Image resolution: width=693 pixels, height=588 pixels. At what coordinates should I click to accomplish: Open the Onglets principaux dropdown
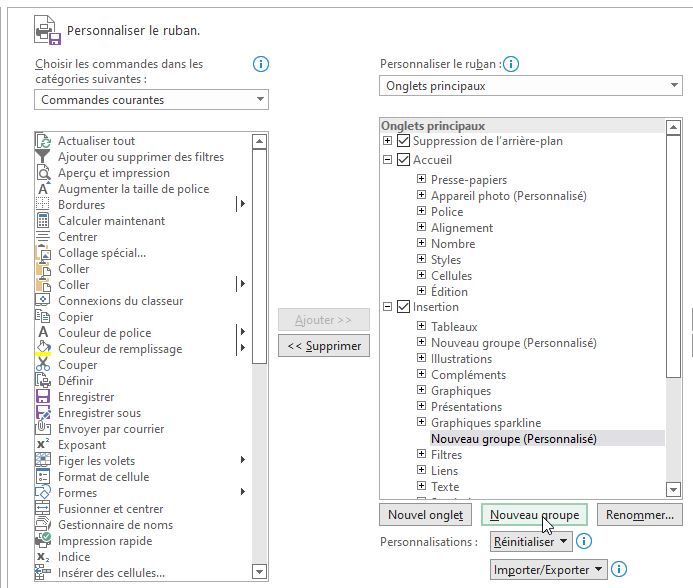pos(531,86)
